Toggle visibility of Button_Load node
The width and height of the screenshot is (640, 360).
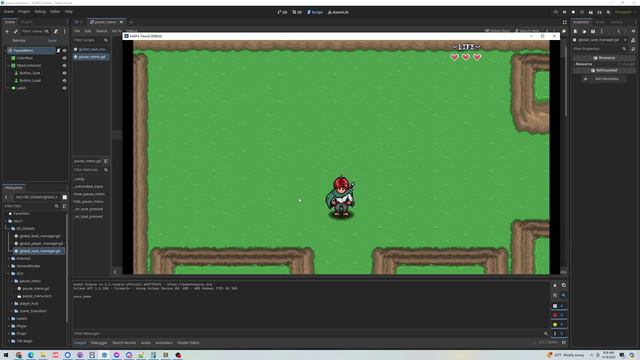tap(64, 80)
